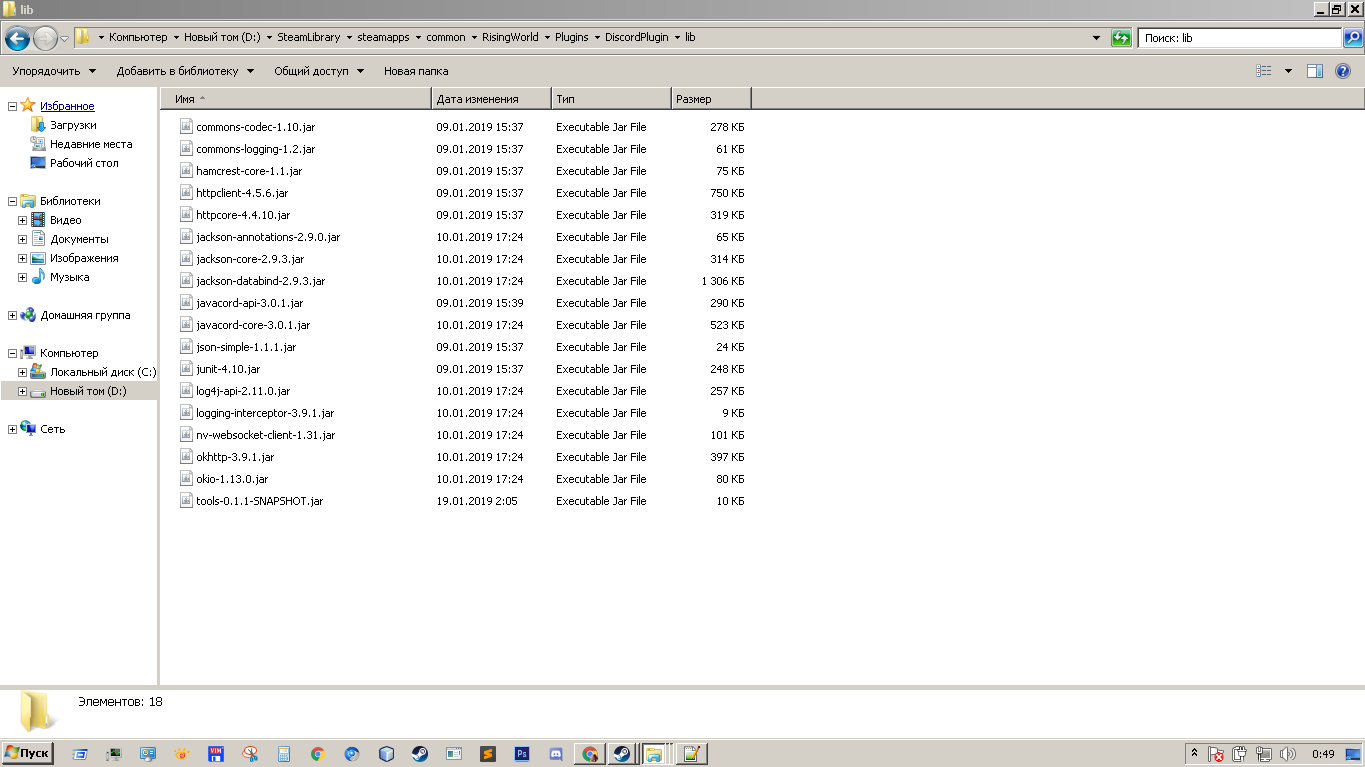The height and width of the screenshot is (767, 1365).
Task: Open the view options dropdown arrow
Action: (x=1288, y=71)
